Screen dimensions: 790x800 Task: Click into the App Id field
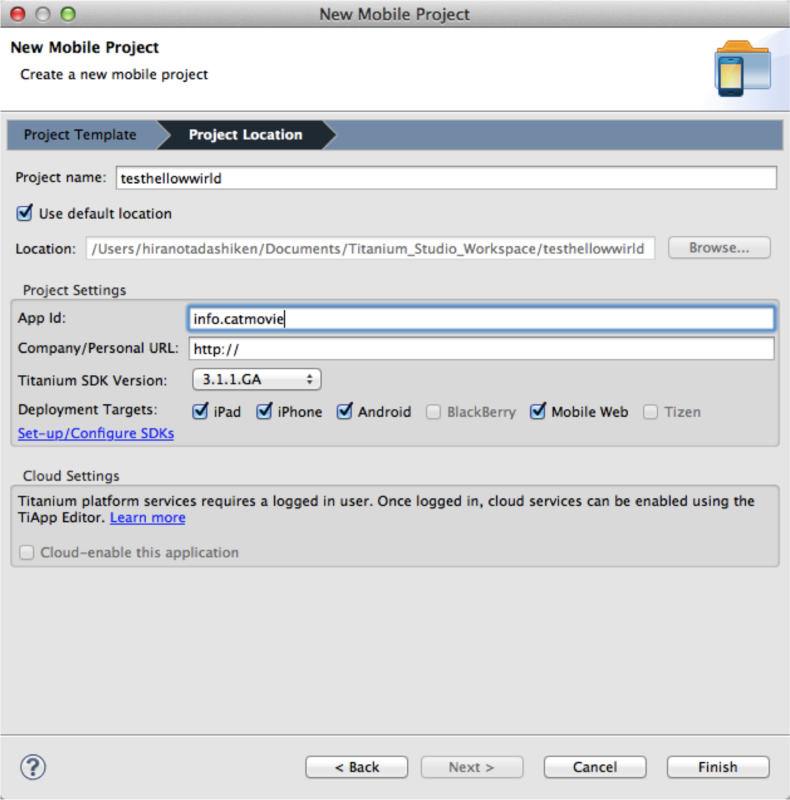point(481,318)
